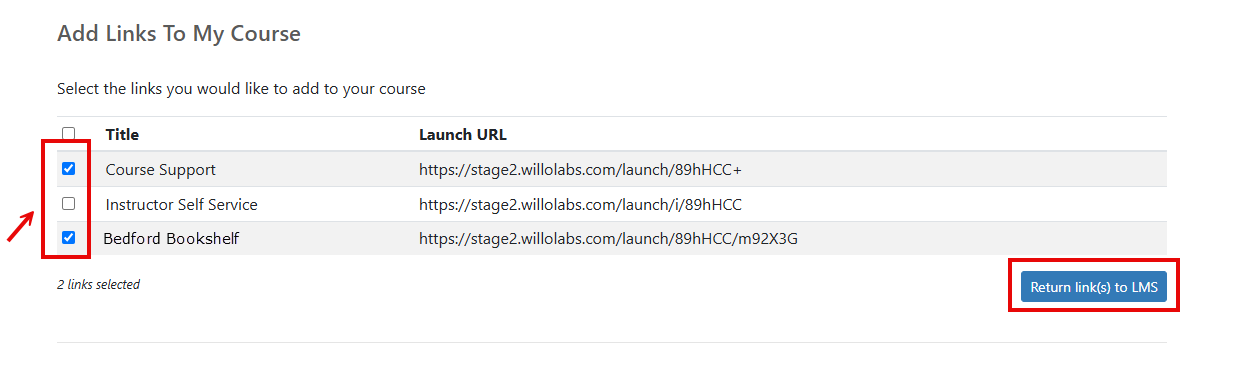The height and width of the screenshot is (381, 1253).
Task: Uncheck the Course Support checkbox
Action: click(68, 169)
